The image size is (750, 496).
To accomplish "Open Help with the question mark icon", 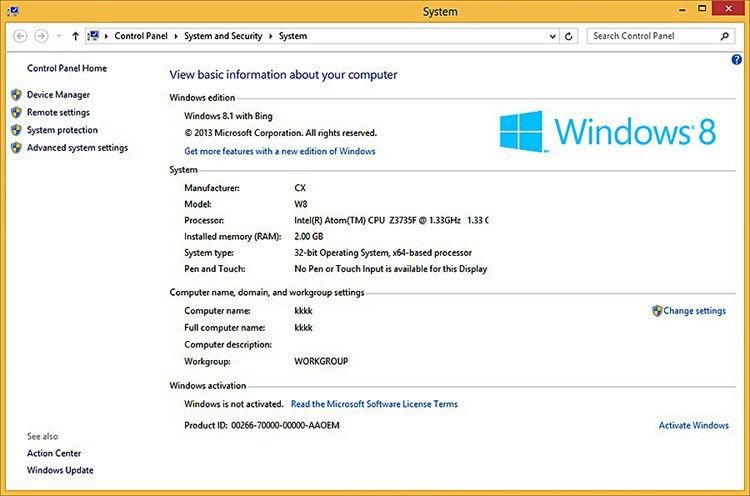I will [737, 59].
